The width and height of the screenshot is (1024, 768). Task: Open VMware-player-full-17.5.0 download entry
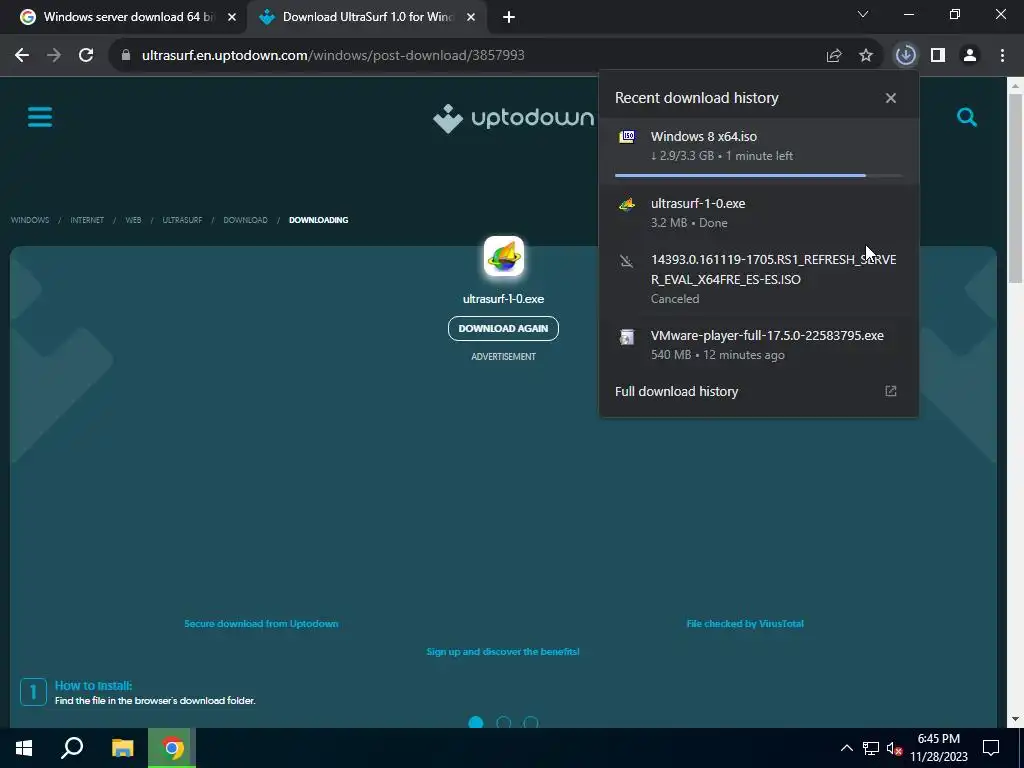758,345
